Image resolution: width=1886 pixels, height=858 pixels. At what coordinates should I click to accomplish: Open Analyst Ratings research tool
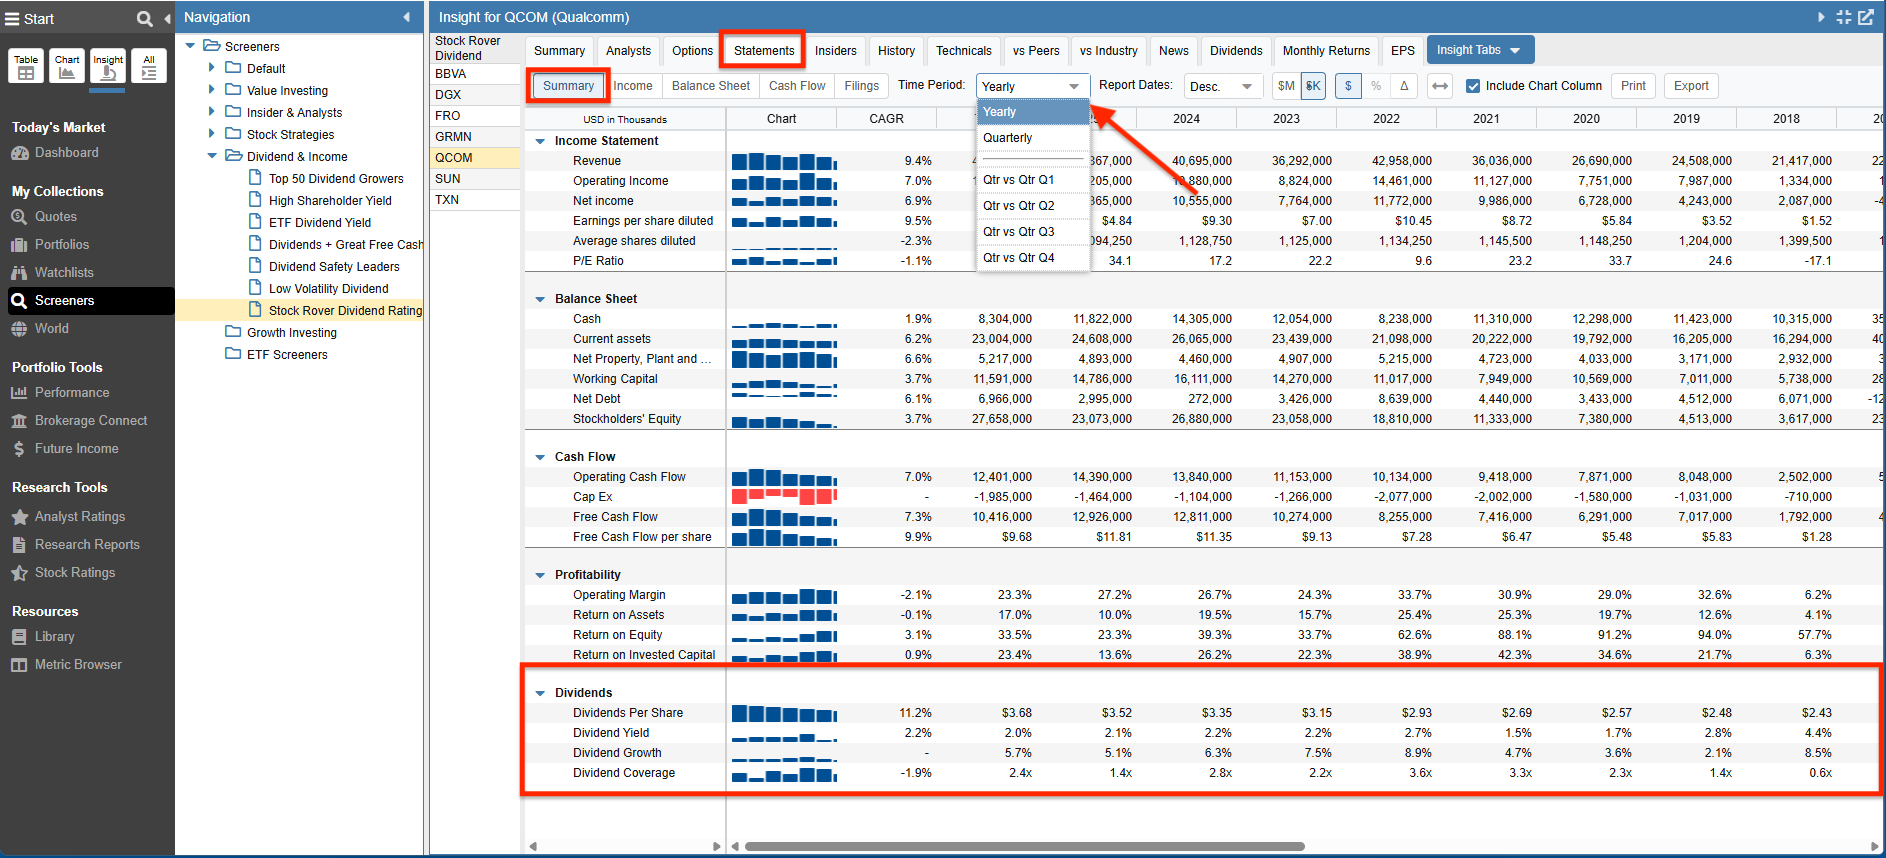coord(79,517)
